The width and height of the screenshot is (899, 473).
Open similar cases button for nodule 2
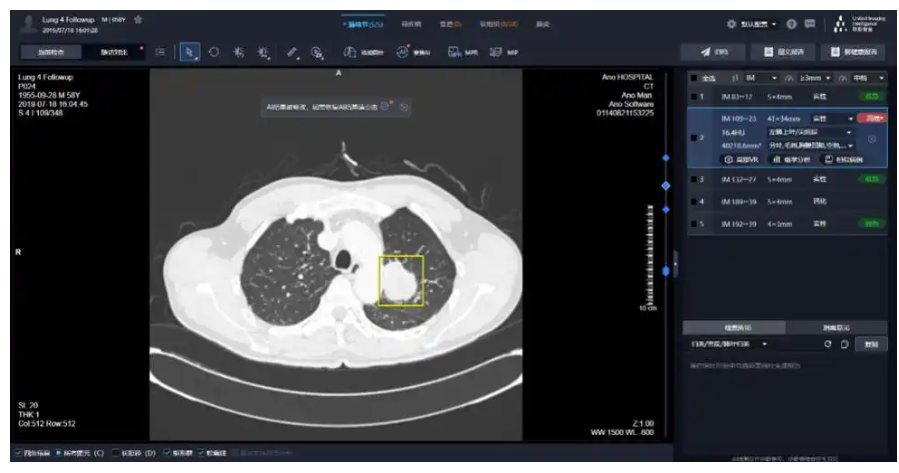click(843, 159)
